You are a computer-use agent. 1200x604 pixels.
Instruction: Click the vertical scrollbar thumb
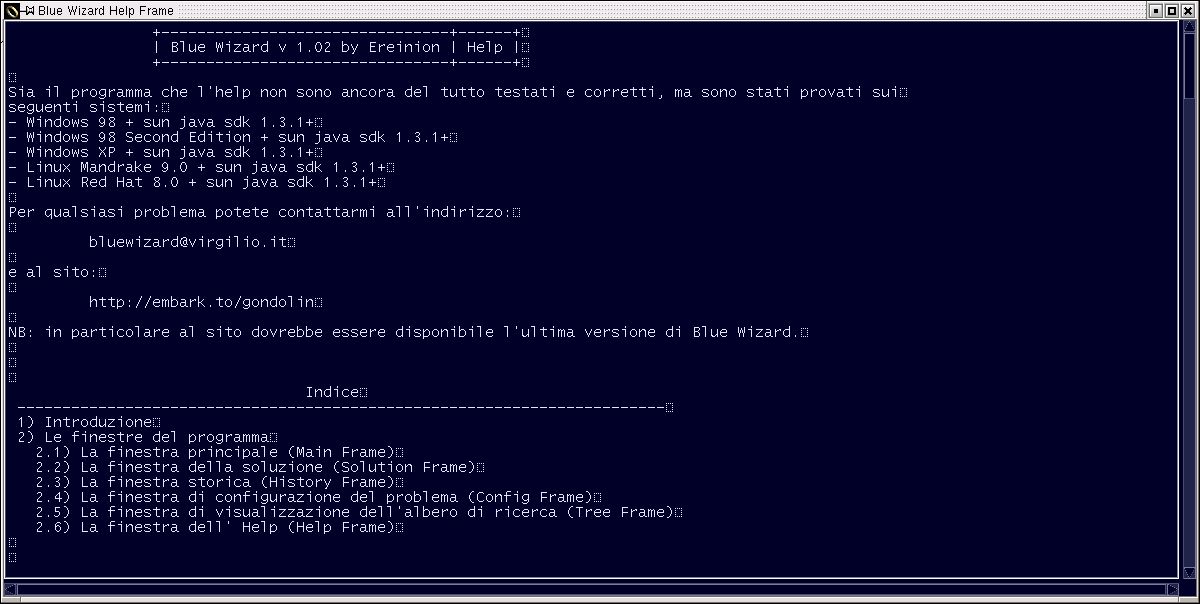pos(1189,66)
